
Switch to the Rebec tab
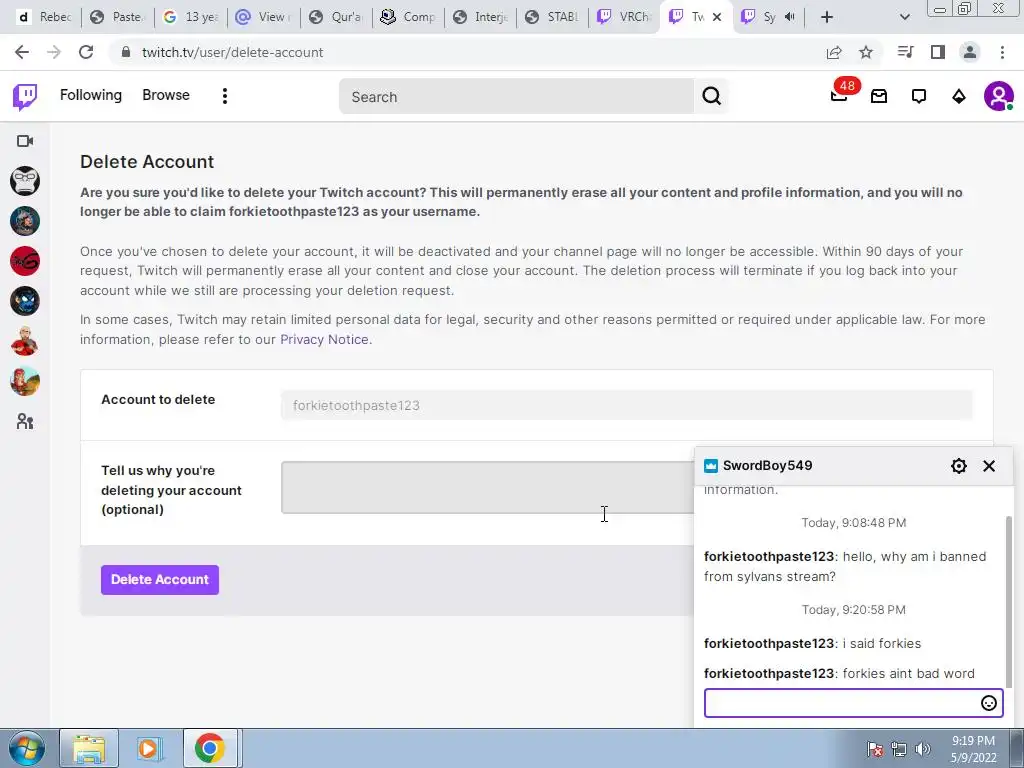[44, 17]
